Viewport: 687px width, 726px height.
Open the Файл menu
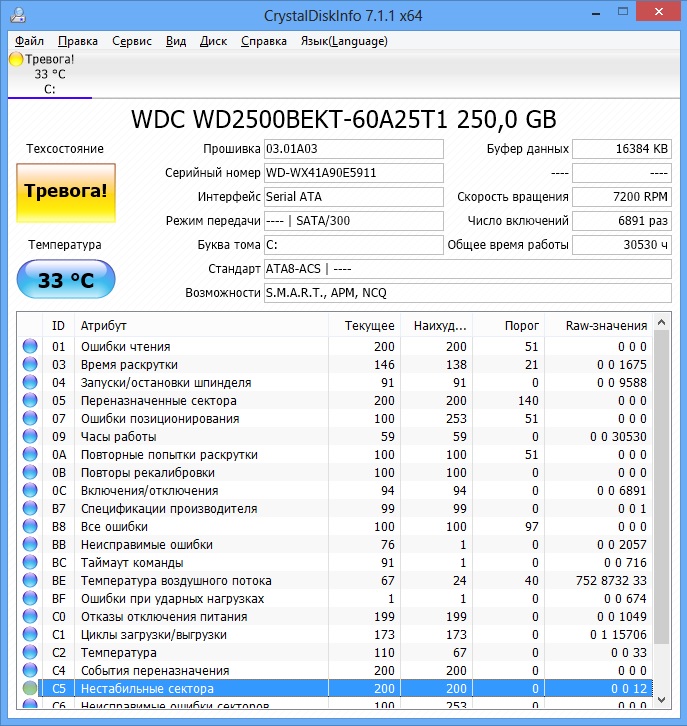click(29, 41)
